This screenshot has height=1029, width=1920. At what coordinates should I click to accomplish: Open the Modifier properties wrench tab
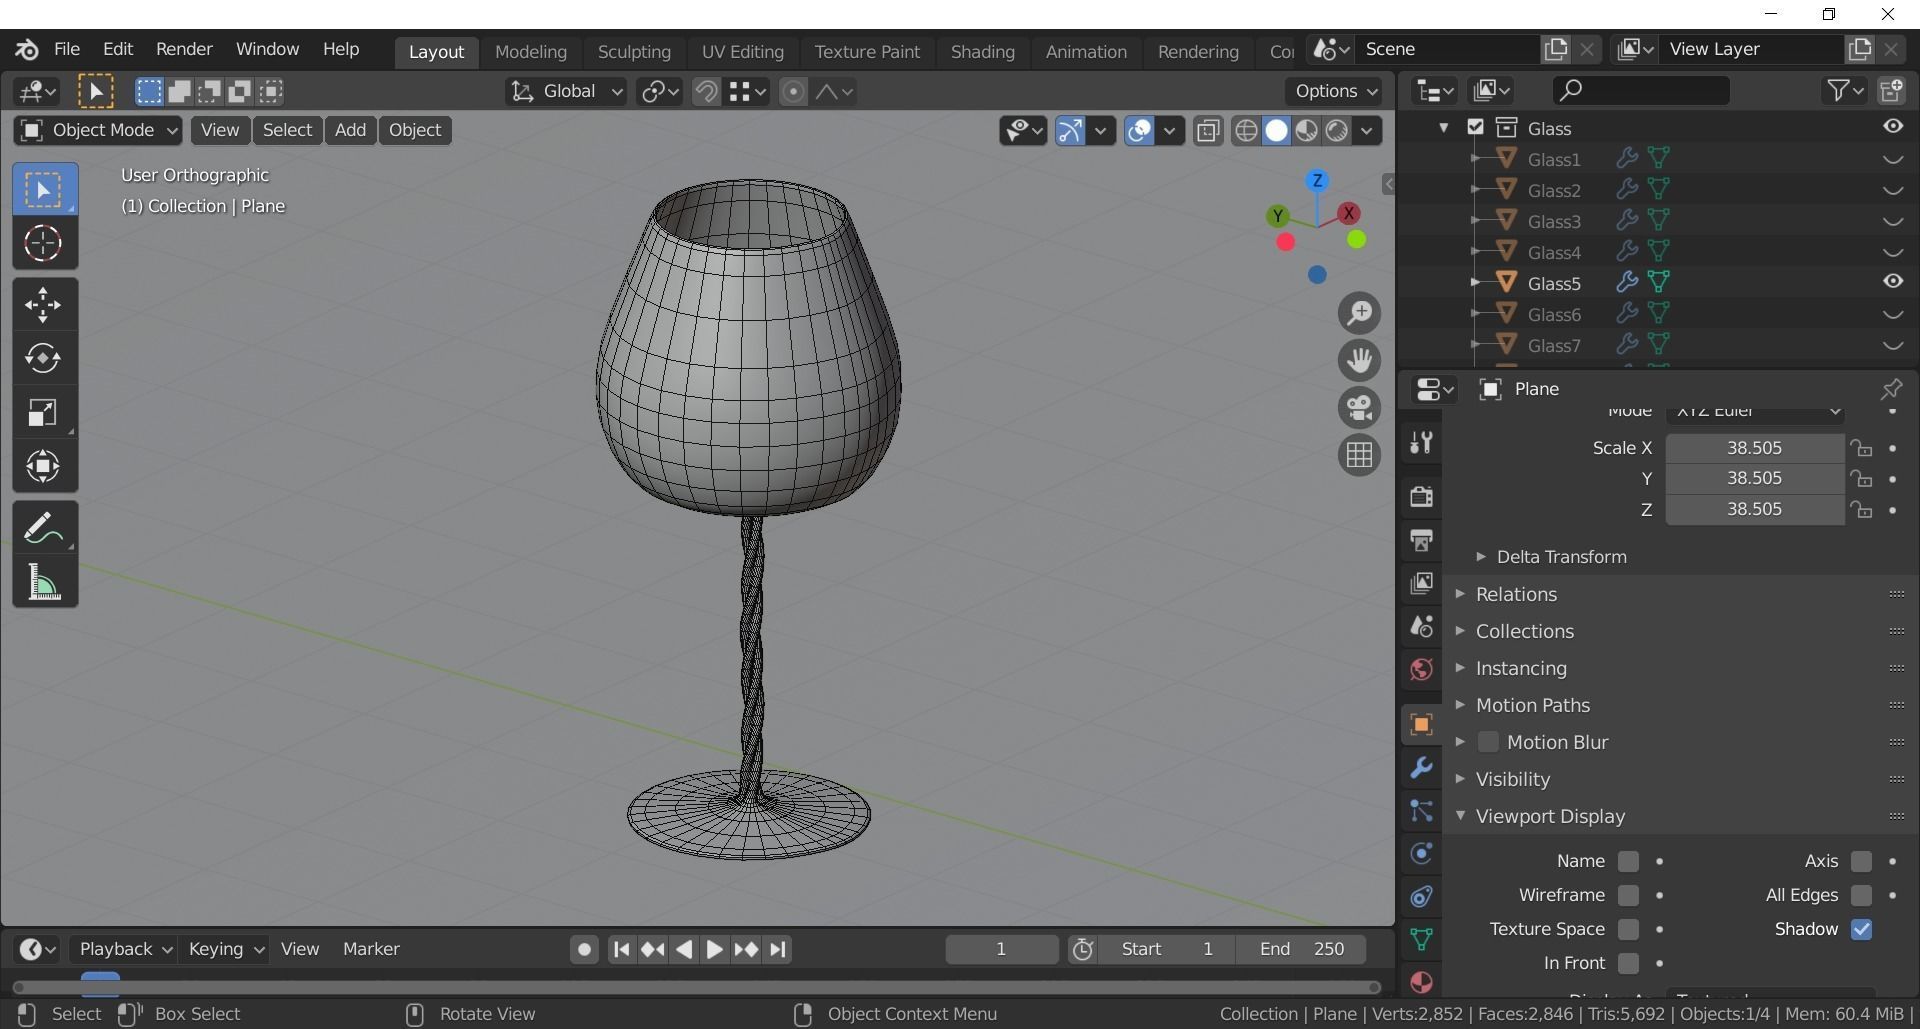pyautogui.click(x=1421, y=768)
